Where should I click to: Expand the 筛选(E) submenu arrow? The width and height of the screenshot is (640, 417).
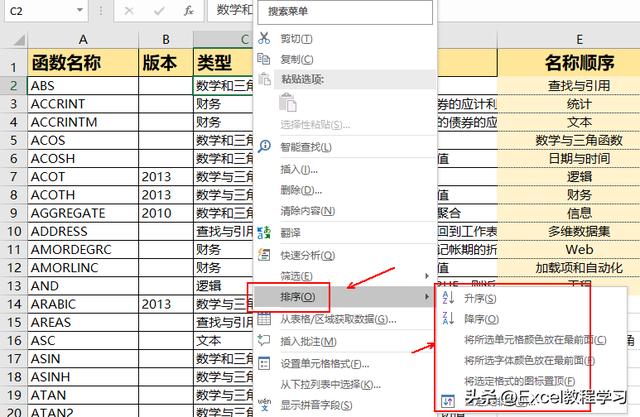(427, 276)
